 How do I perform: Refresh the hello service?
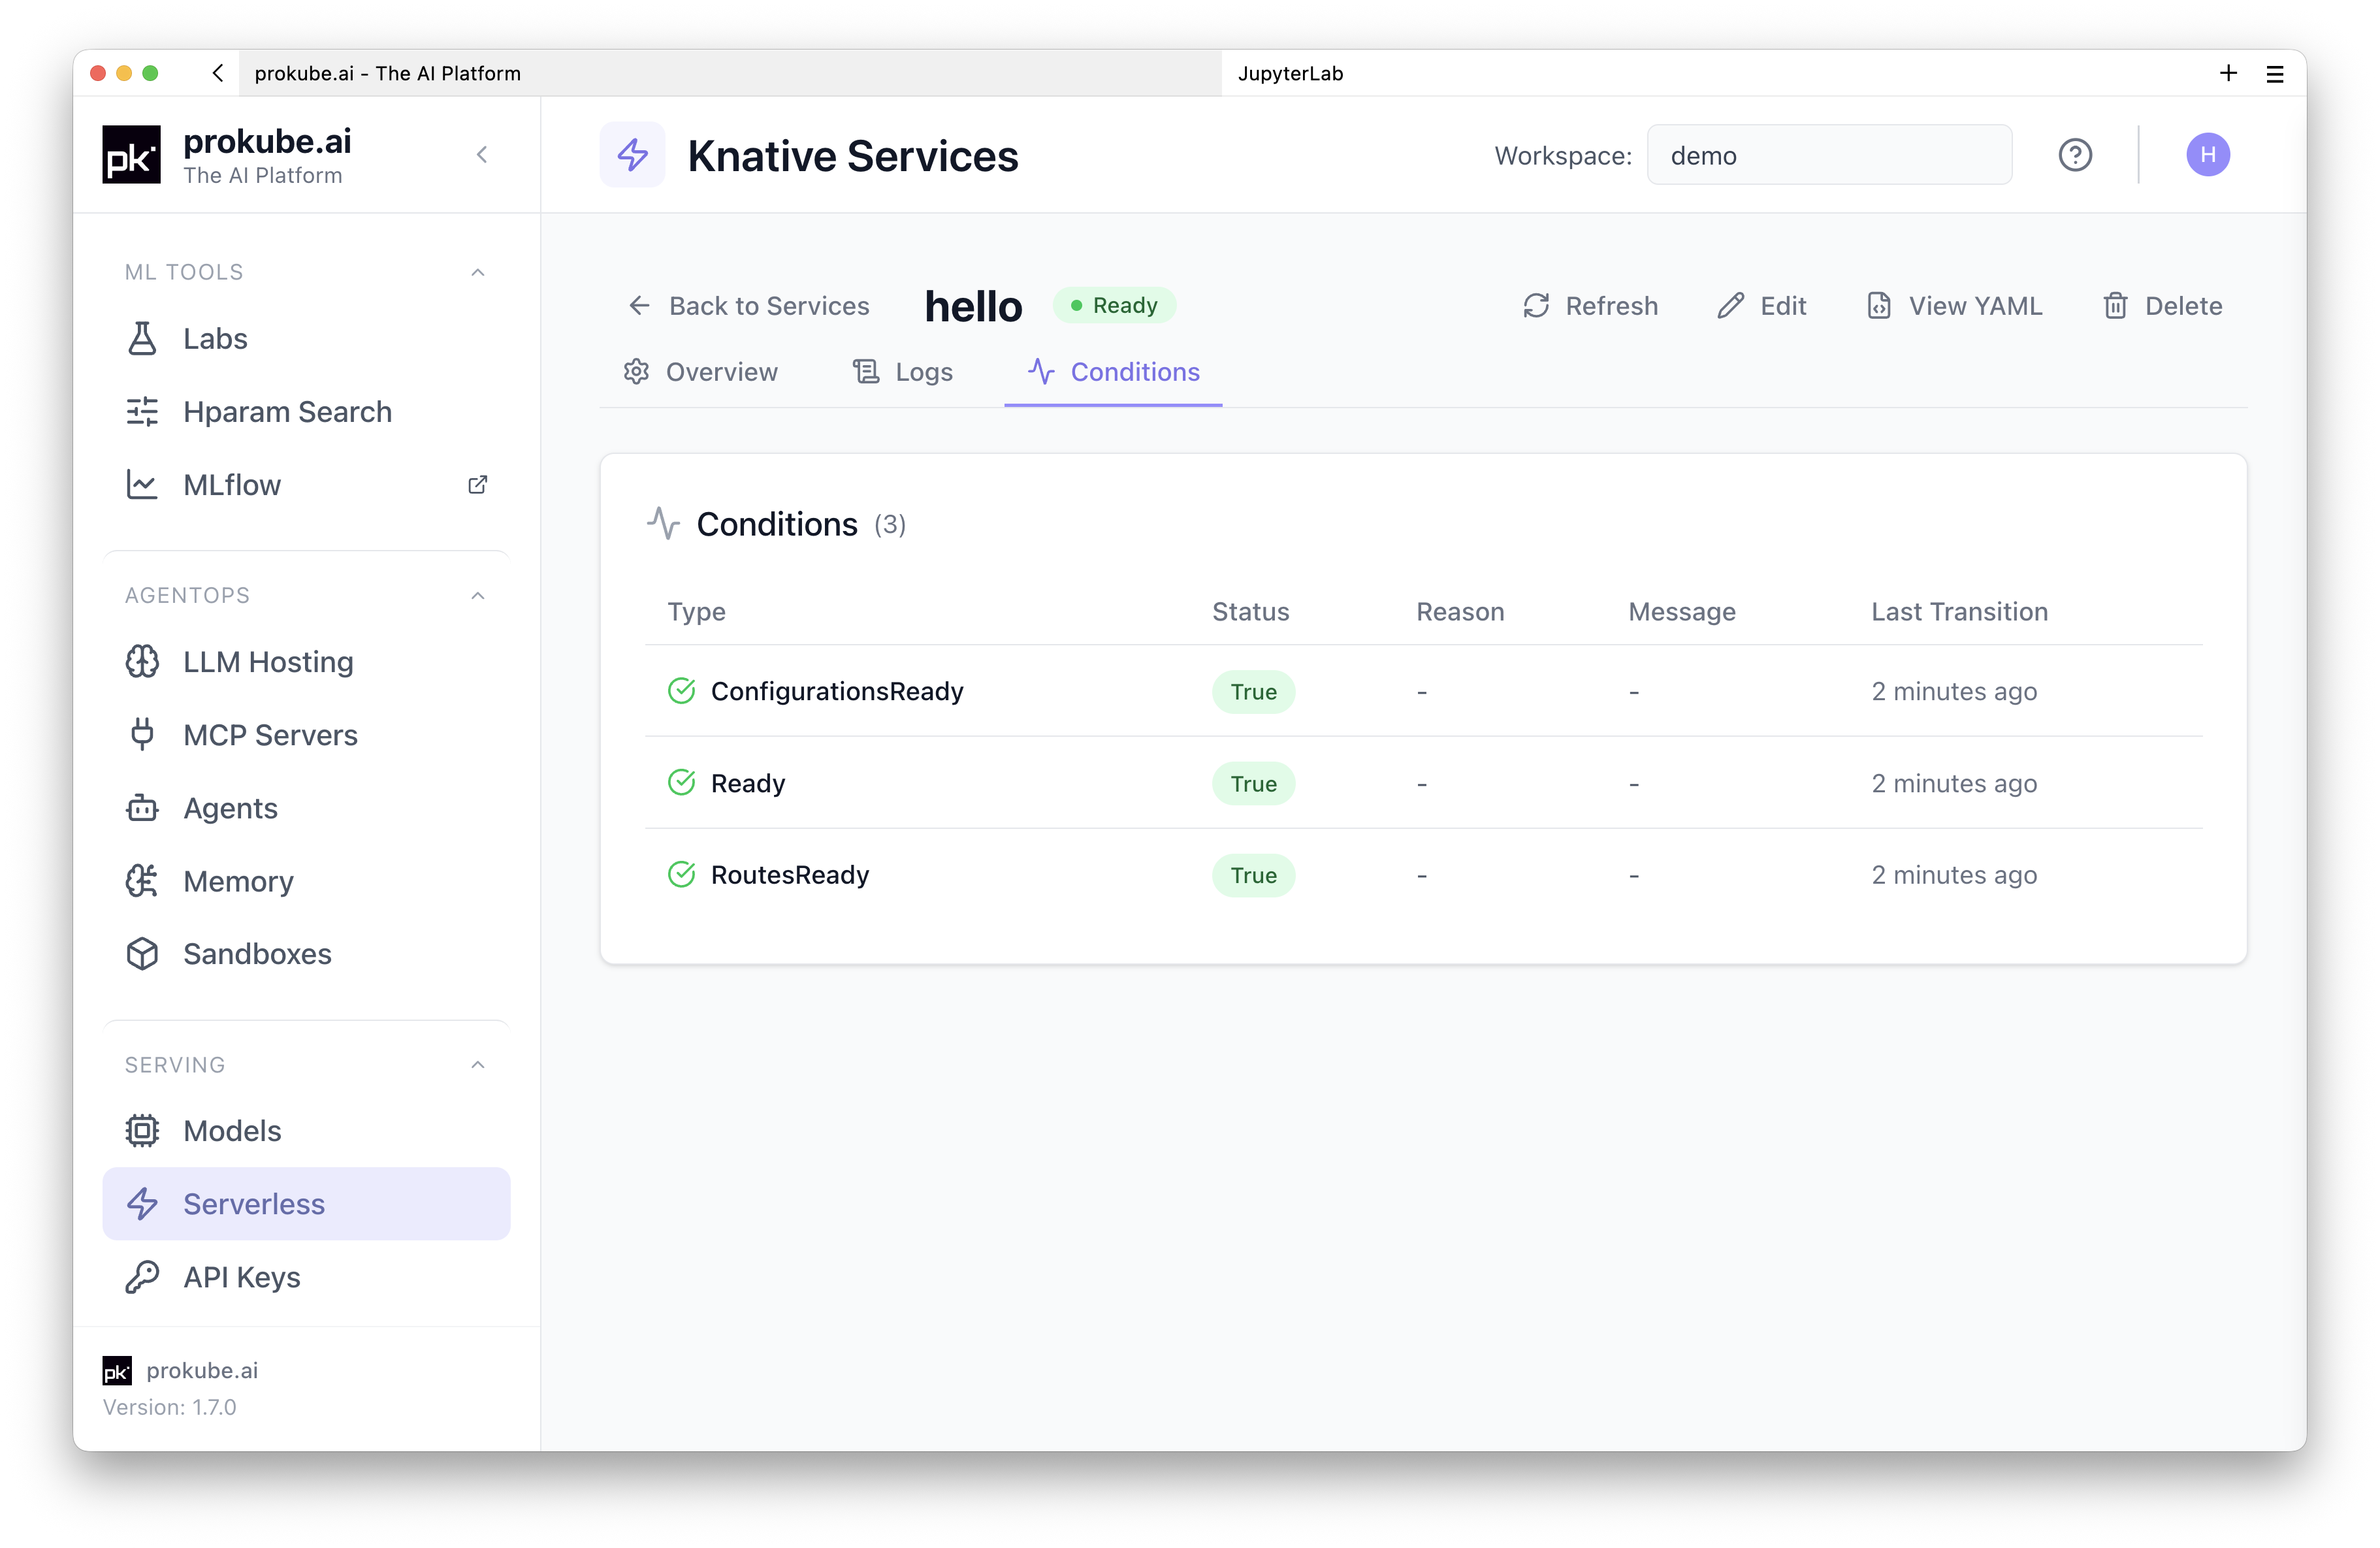click(1590, 306)
